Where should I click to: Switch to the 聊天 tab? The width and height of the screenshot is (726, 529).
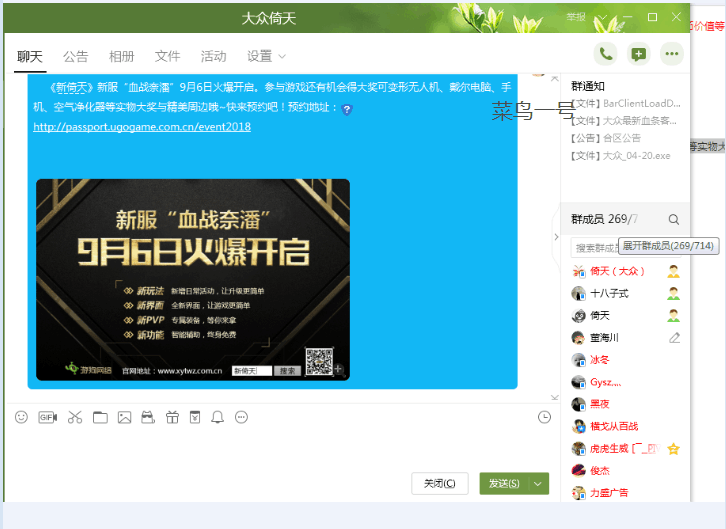tap(30, 56)
